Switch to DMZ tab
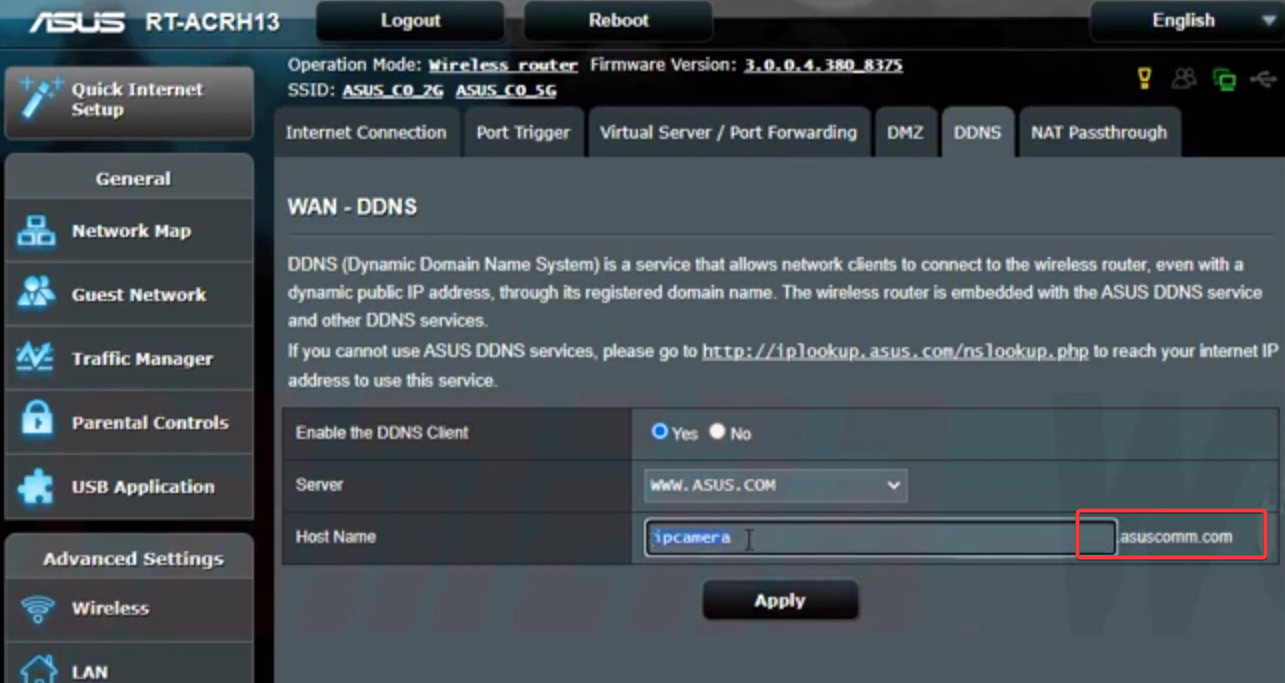1285x683 pixels. pos(905,133)
